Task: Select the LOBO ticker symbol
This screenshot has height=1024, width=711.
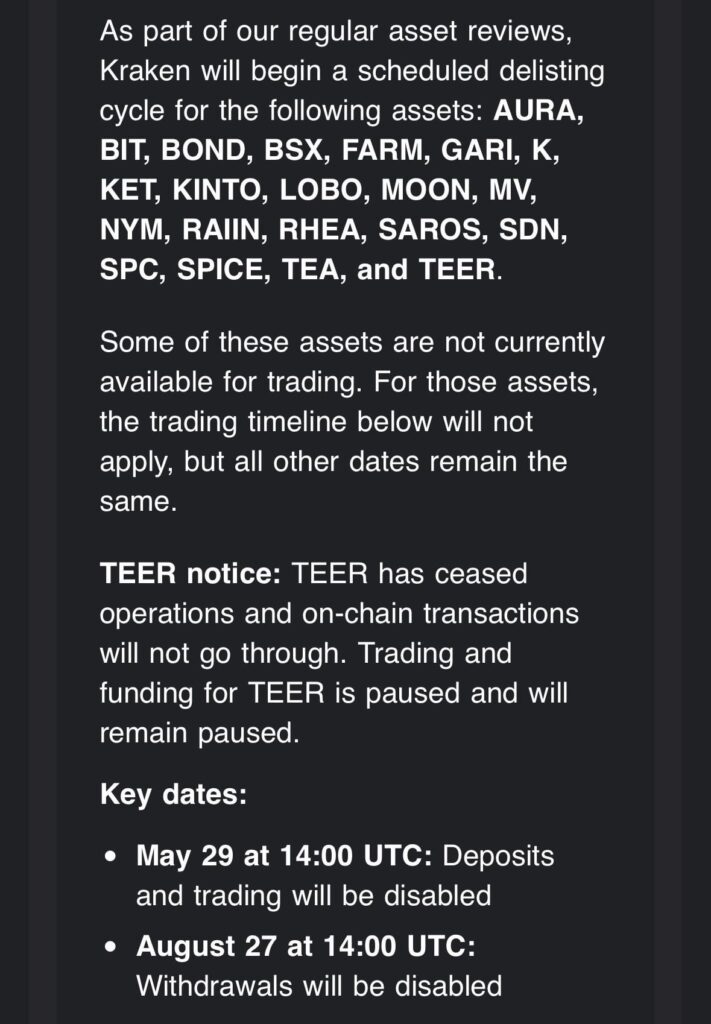Action: (321, 190)
